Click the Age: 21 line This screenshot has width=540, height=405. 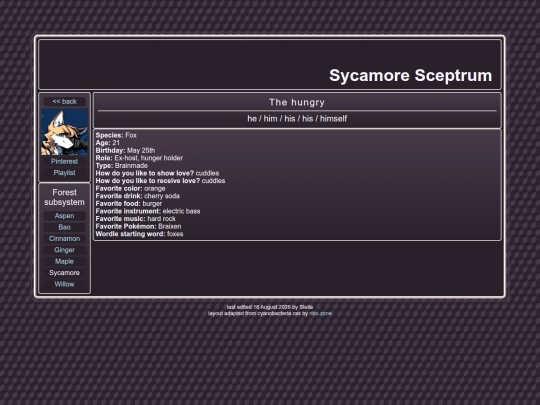(108, 143)
